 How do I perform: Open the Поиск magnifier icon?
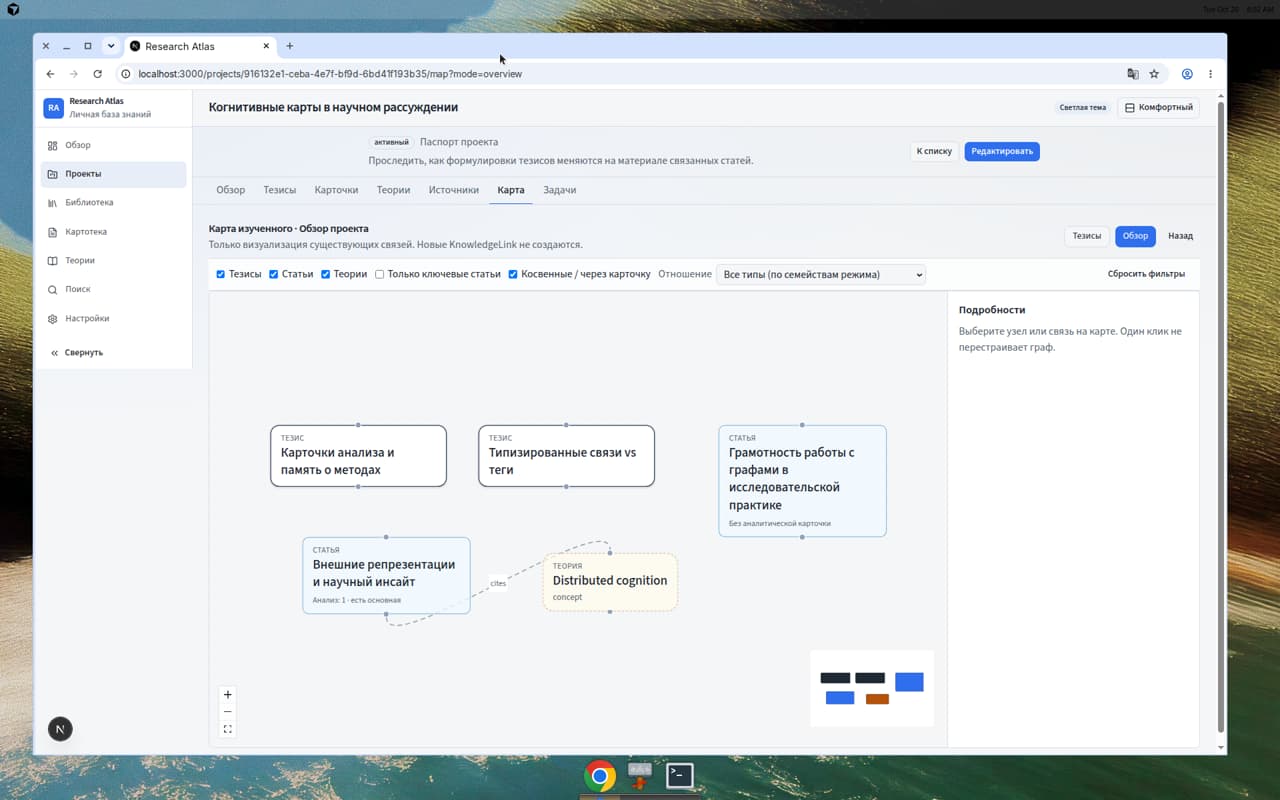[x=53, y=290]
